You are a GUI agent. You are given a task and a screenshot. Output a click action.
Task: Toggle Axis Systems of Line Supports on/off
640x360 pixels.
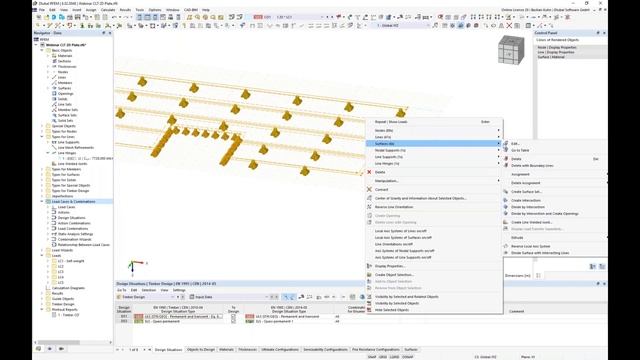coord(403,258)
